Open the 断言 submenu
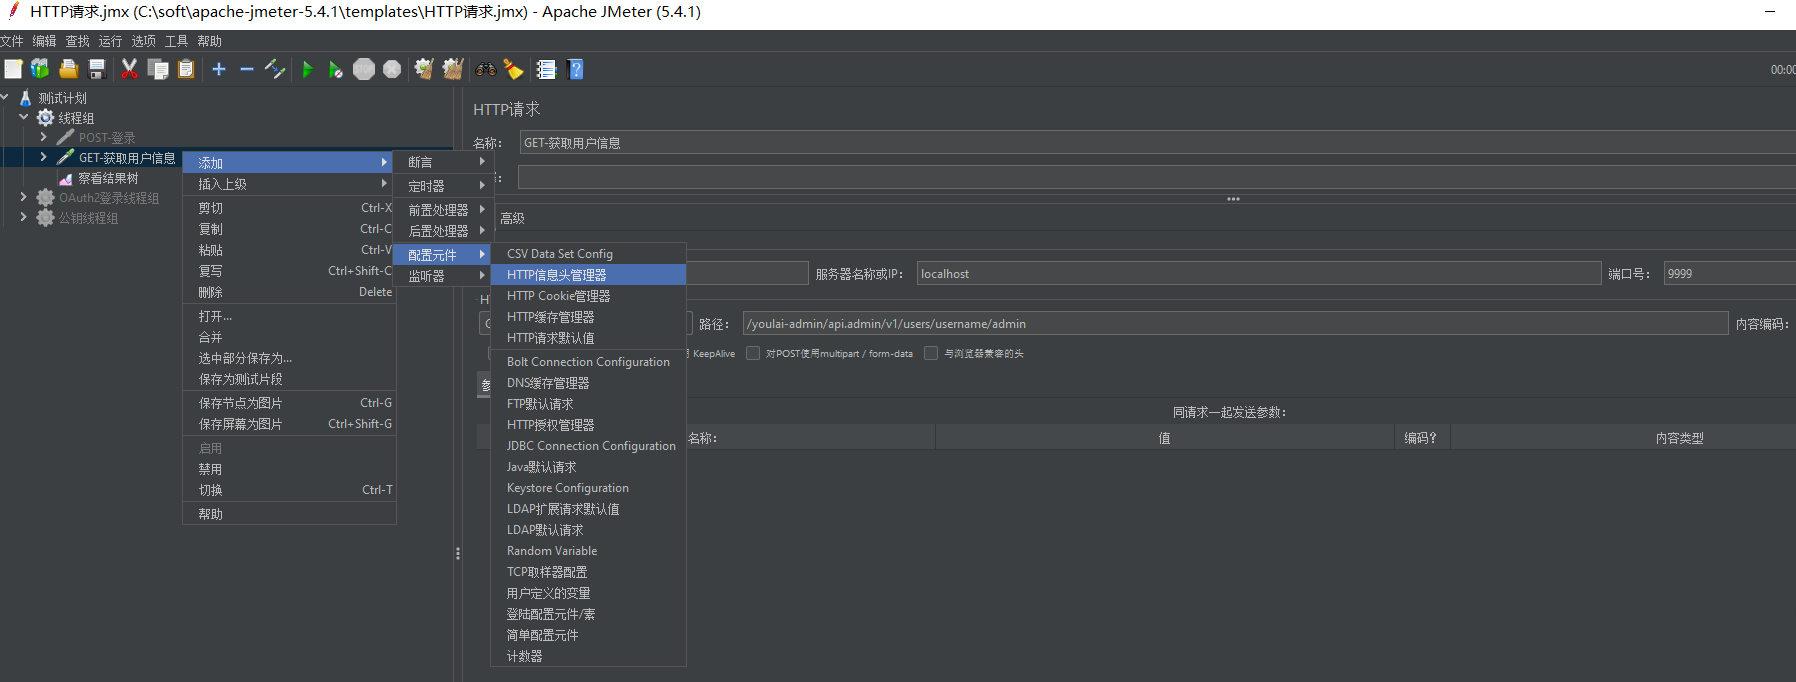1796x682 pixels. point(441,162)
